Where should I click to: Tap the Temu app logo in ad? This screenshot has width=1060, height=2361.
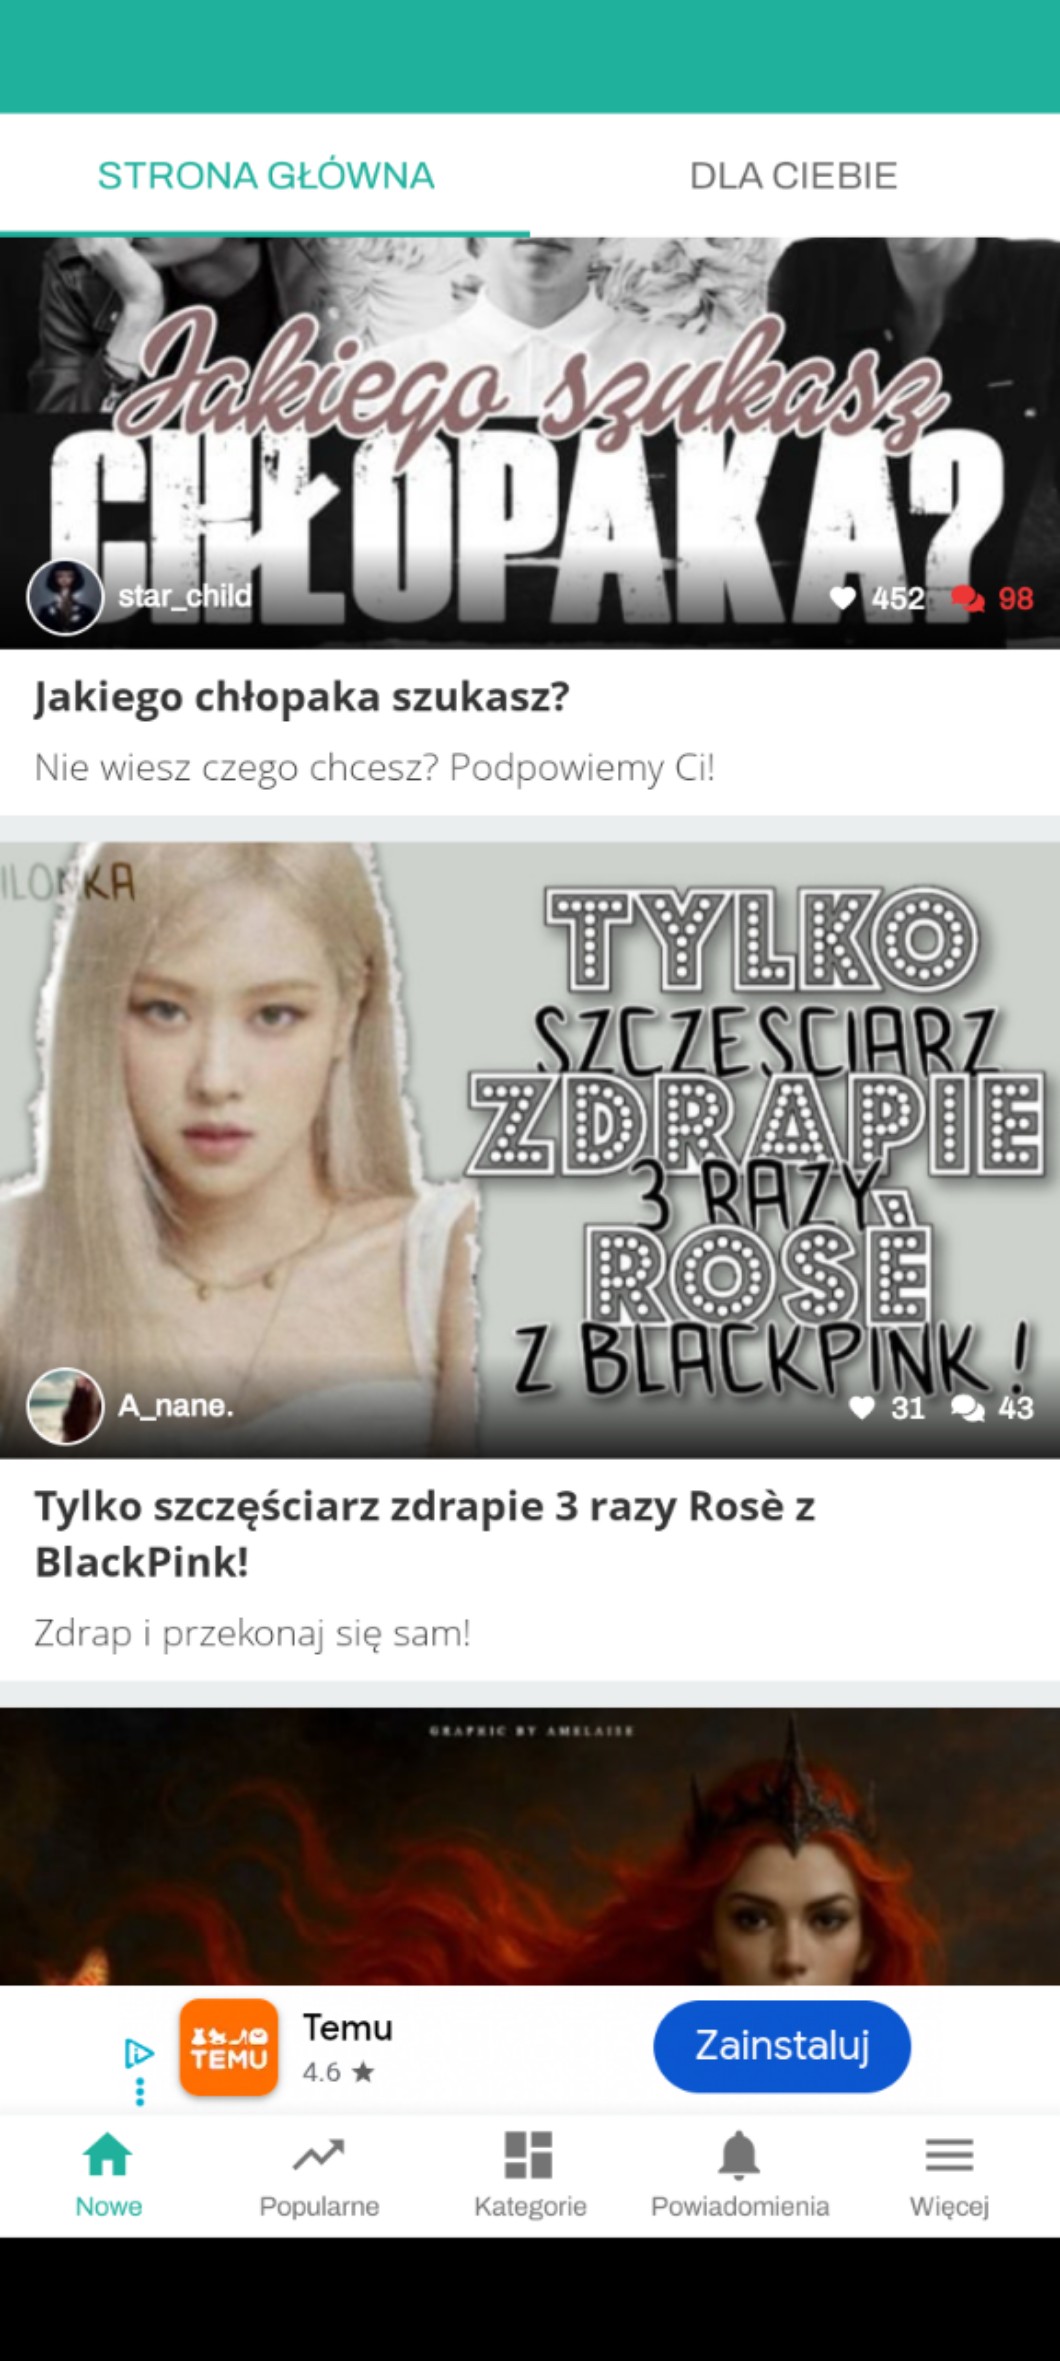(229, 2047)
